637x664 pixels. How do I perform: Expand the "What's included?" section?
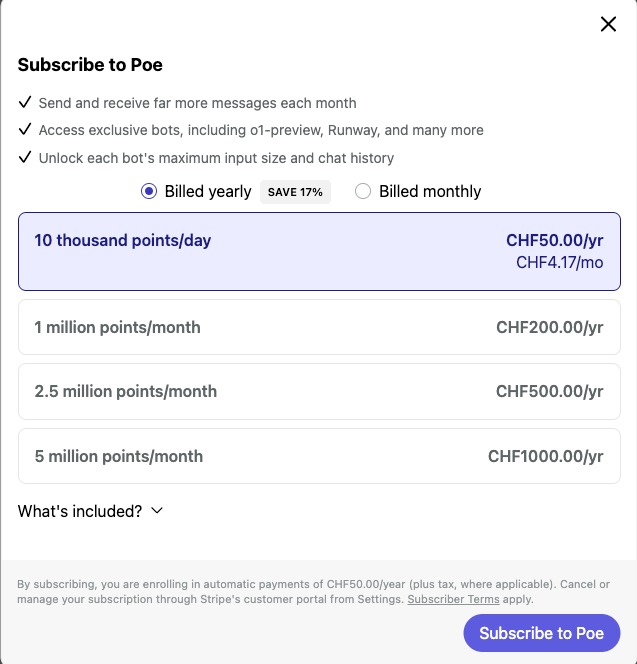point(80,511)
